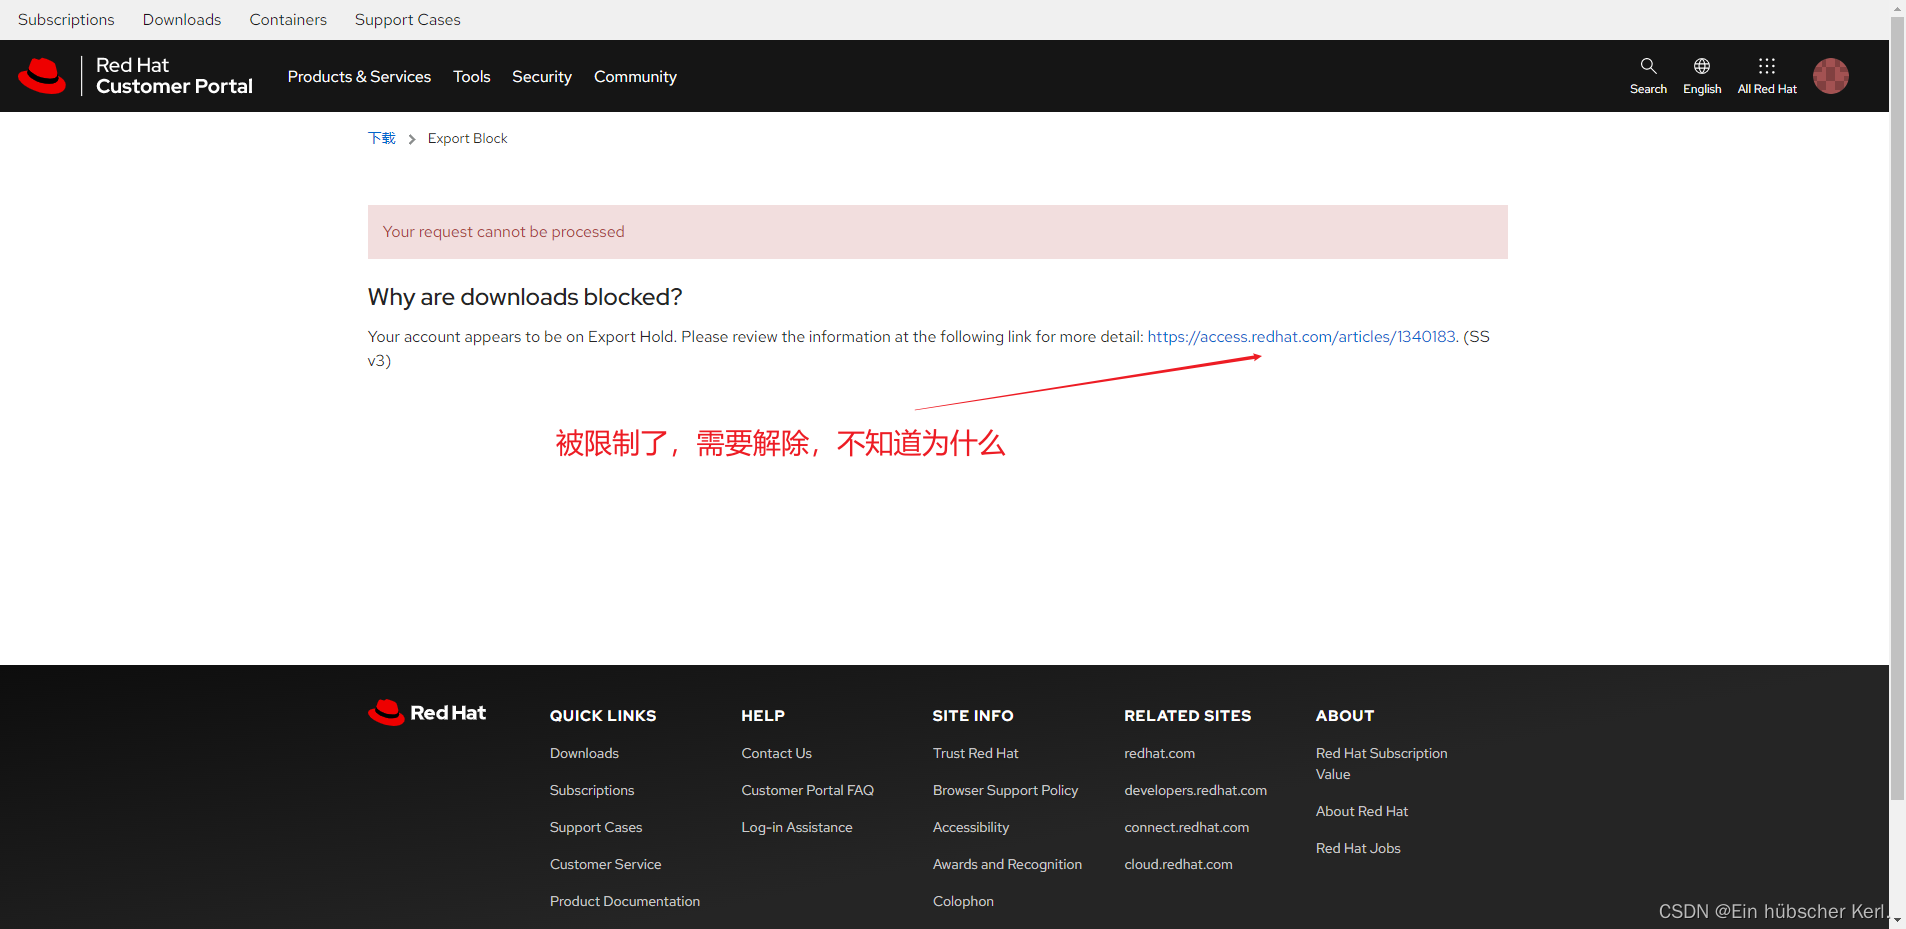Image resolution: width=1906 pixels, height=929 pixels.
Task: Expand the Tools menu
Action: [471, 77]
